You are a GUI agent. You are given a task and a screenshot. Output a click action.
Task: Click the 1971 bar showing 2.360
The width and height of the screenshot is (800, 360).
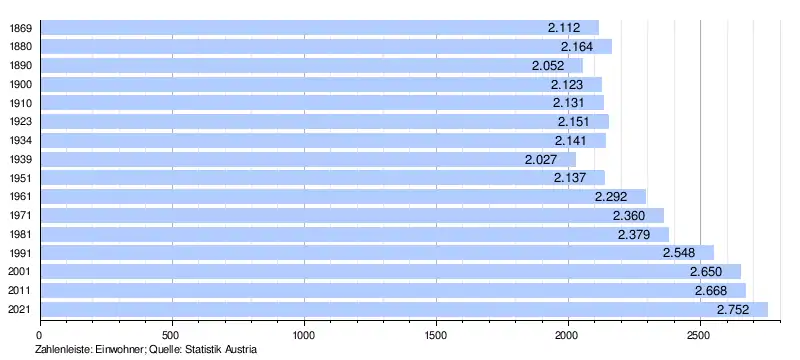click(x=352, y=215)
